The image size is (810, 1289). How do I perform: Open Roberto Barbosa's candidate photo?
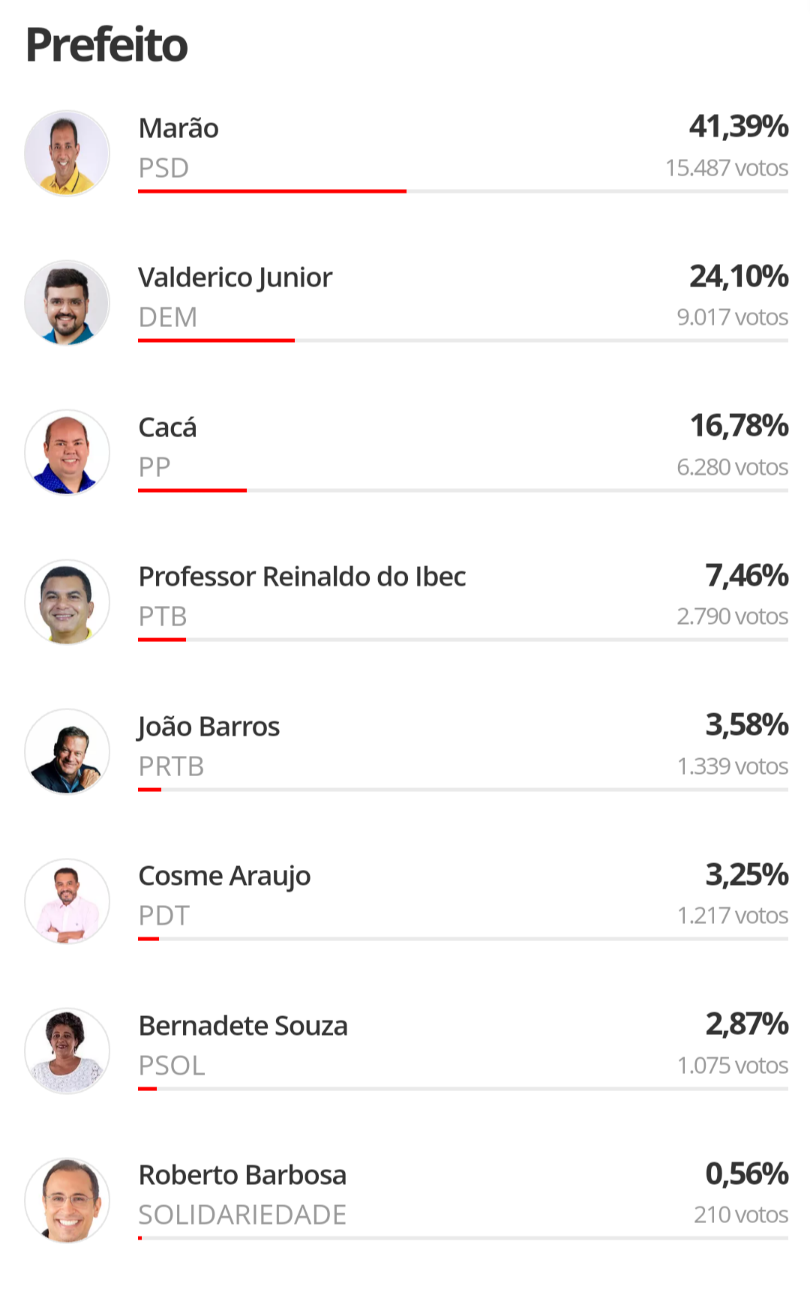pos(67,1200)
